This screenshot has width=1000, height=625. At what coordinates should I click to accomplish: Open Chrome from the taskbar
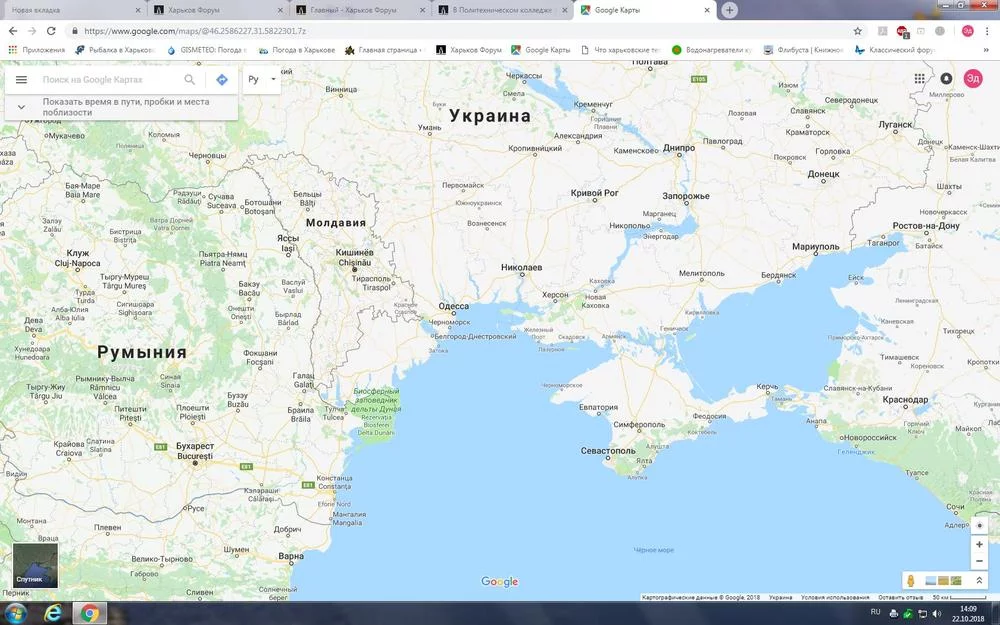pyautogui.click(x=90, y=613)
